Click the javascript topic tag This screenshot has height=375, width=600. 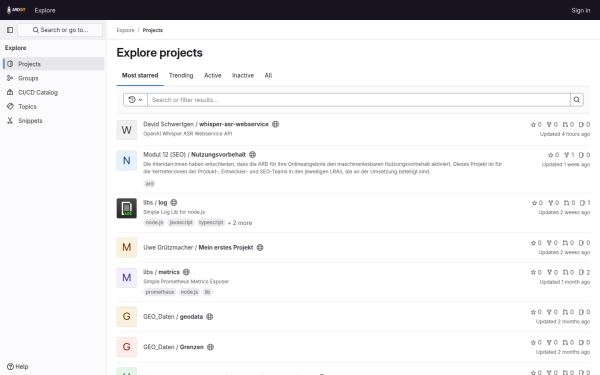[x=181, y=222]
